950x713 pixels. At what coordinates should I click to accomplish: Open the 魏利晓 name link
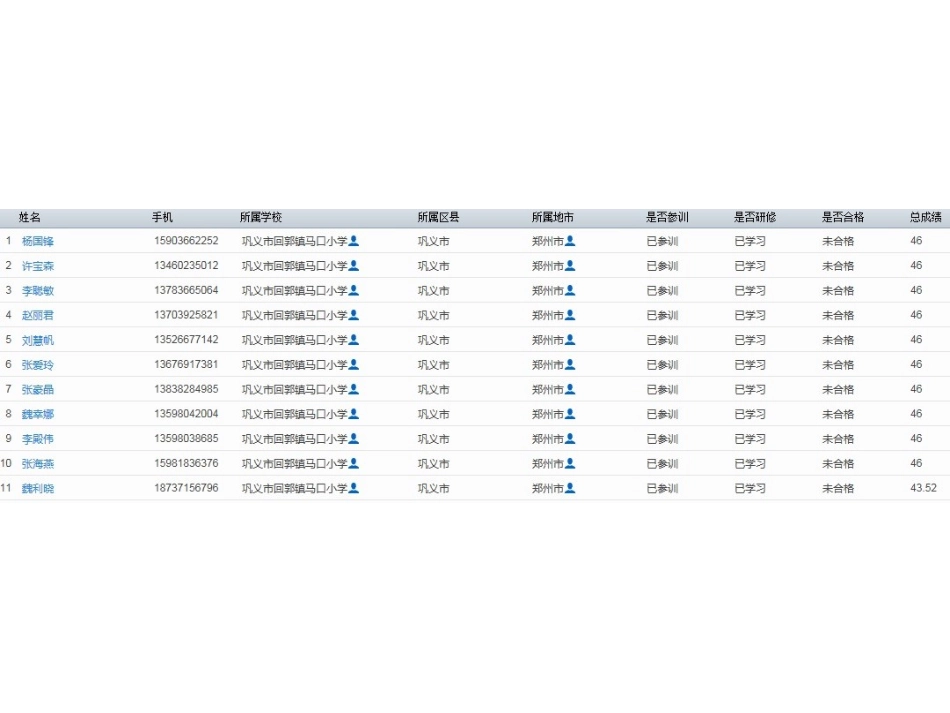(x=38, y=488)
